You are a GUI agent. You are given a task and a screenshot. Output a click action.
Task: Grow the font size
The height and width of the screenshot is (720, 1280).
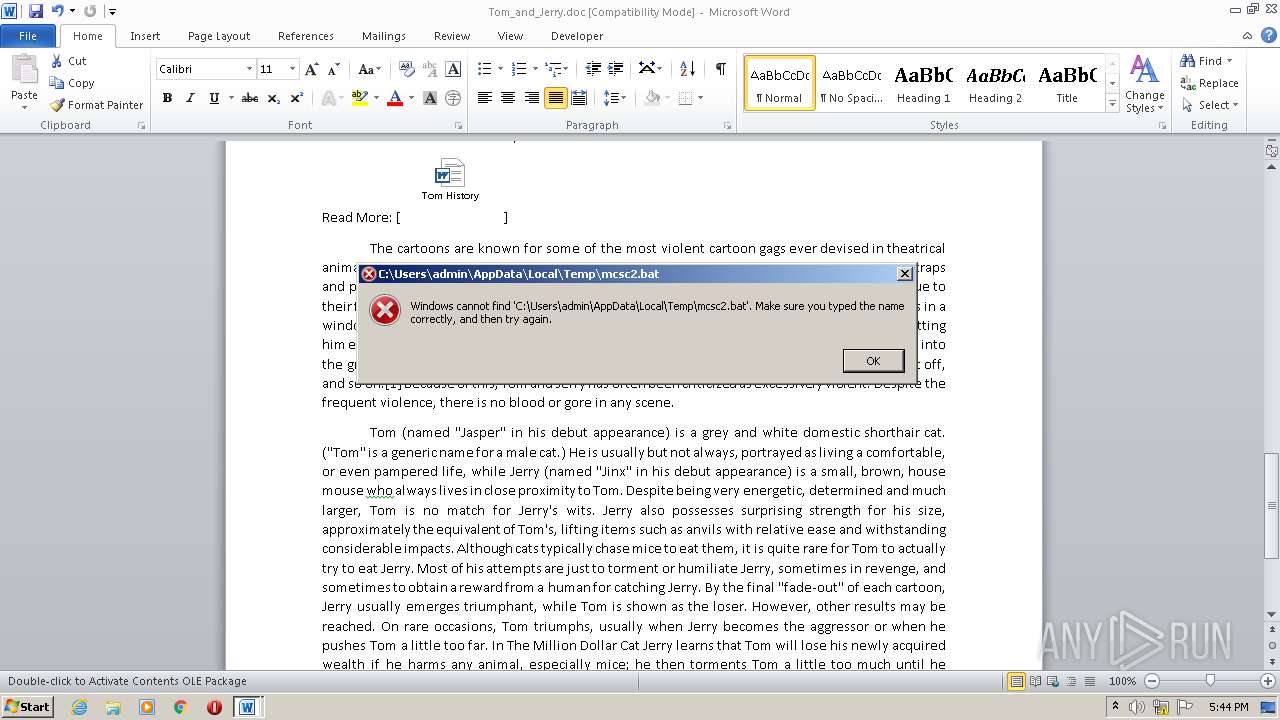coord(311,69)
